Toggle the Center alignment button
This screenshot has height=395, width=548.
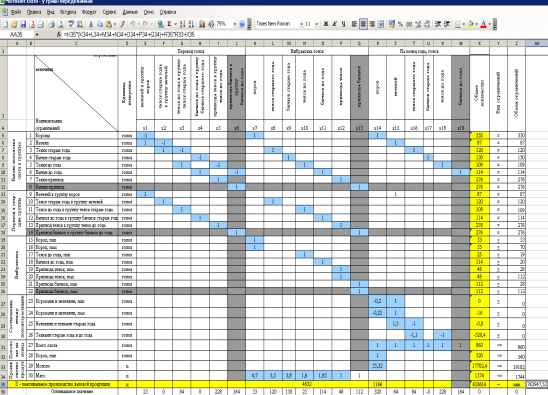pyautogui.click(x=363, y=24)
